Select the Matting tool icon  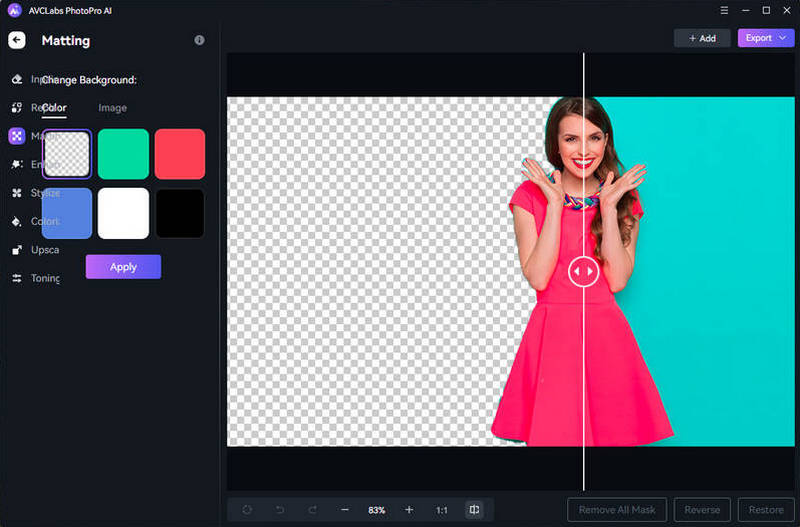tap(17, 136)
